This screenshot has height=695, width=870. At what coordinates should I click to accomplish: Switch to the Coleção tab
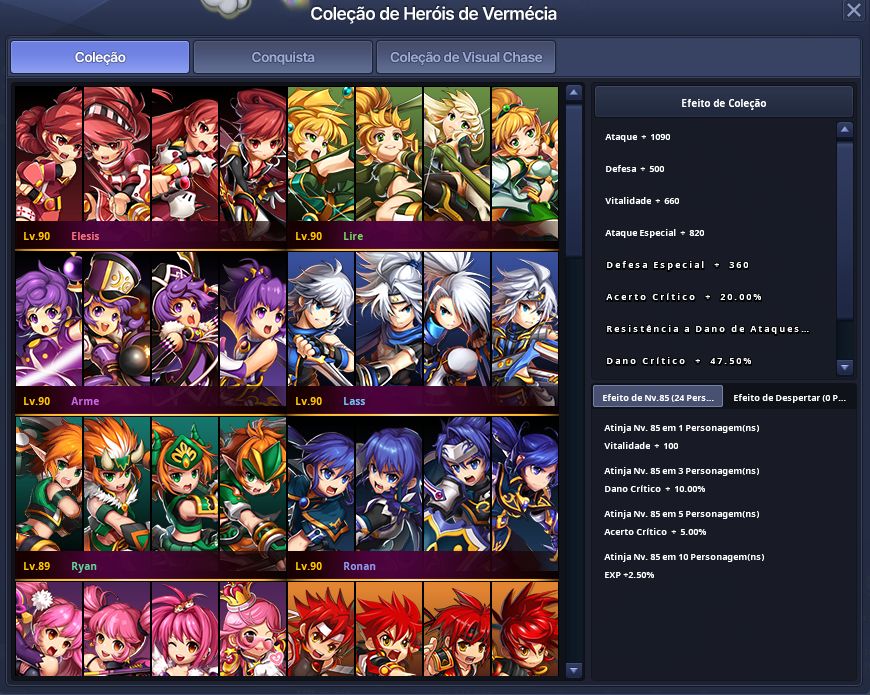(x=100, y=57)
